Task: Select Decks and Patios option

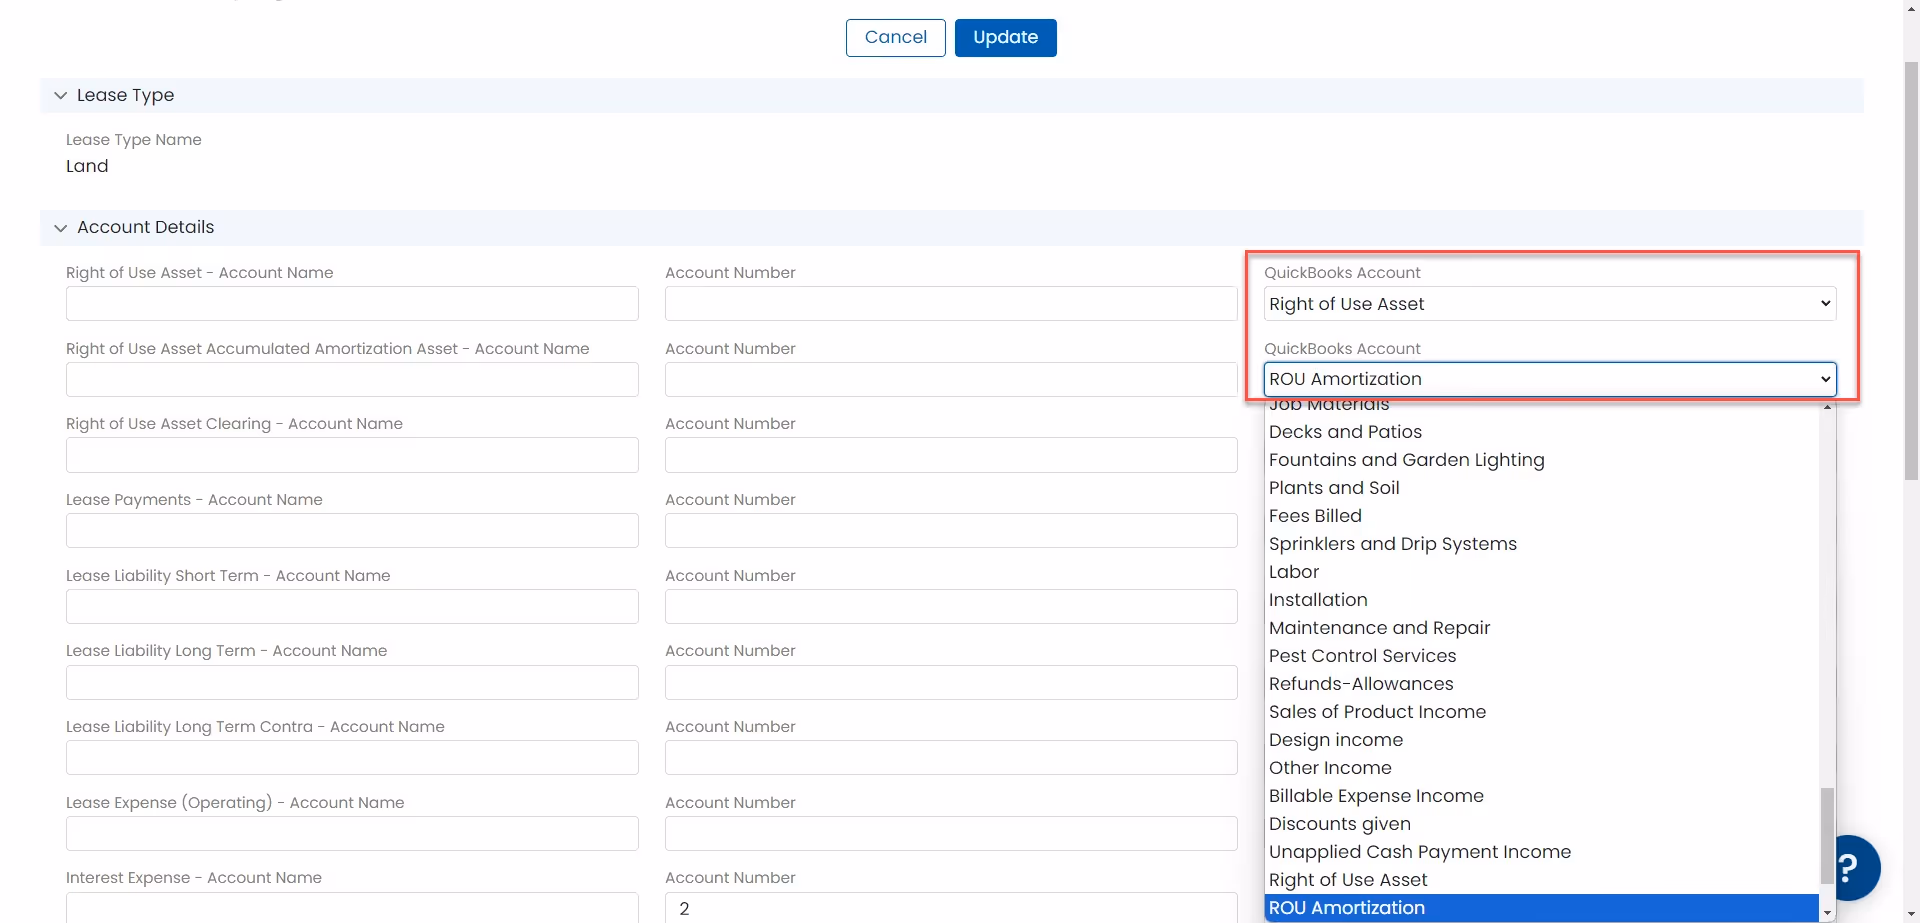Action: pos(1541,432)
